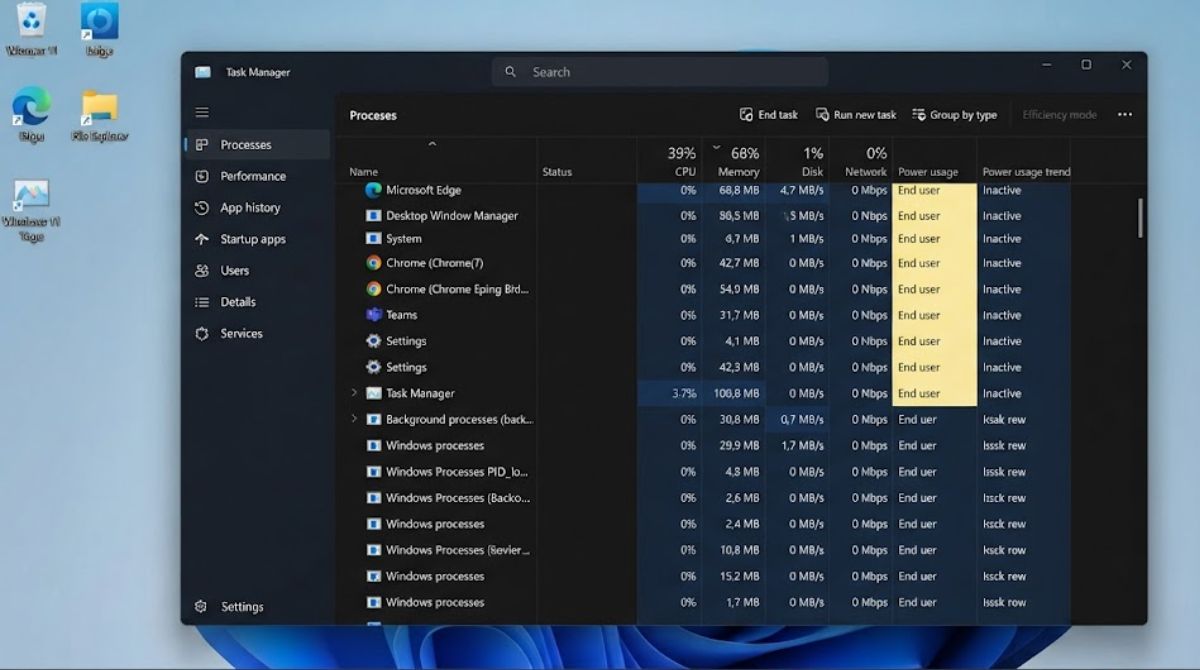Select the System process icon
This screenshot has width=1200, height=670.
click(x=373, y=239)
